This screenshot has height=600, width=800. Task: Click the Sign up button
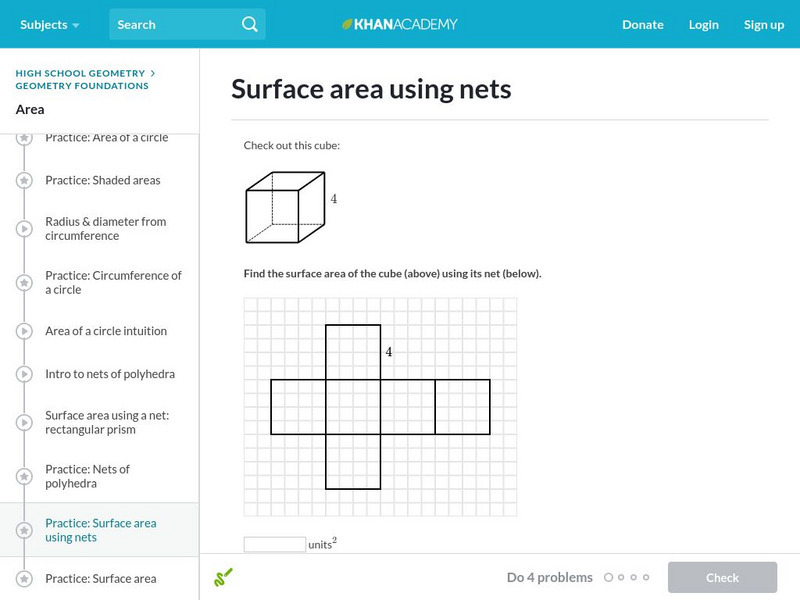(x=764, y=24)
